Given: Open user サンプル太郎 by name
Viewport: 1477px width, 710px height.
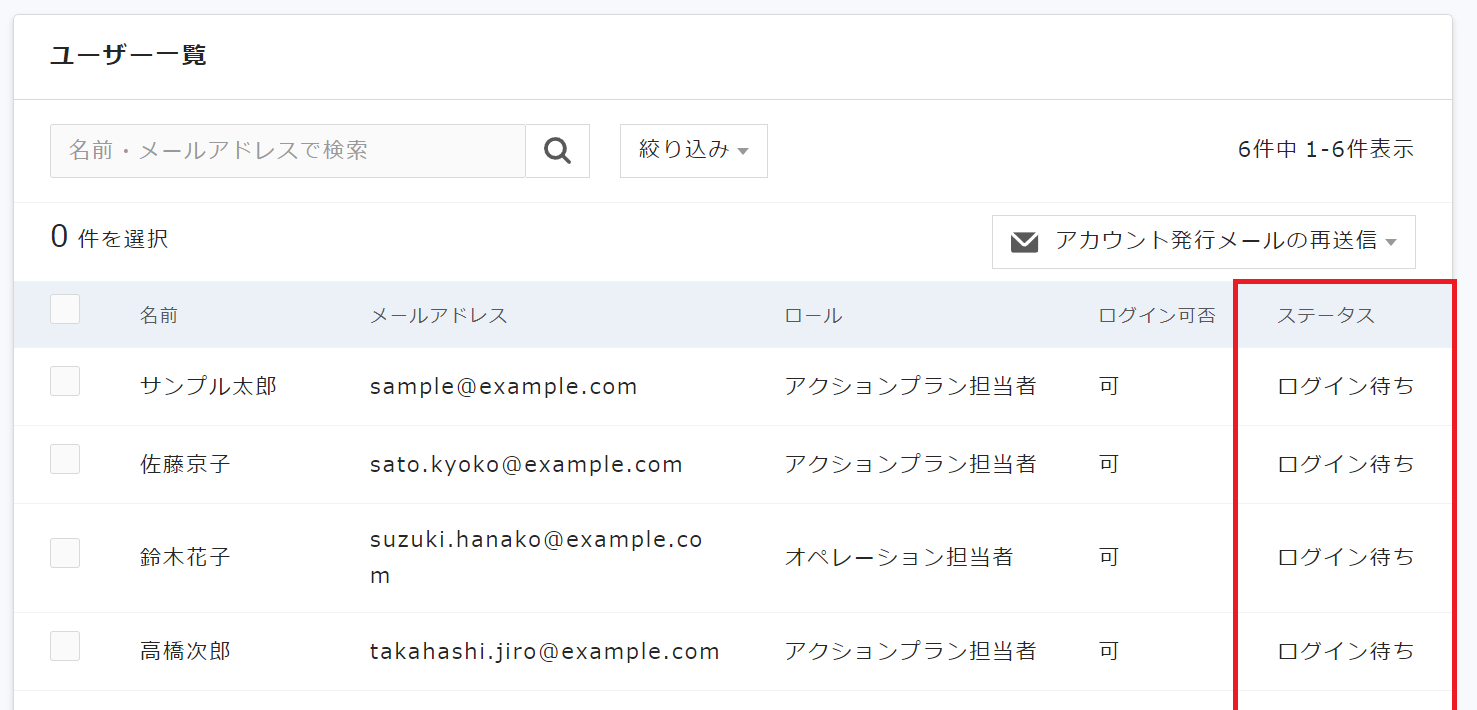Looking at the screenshot, I should tap(208, 386).
